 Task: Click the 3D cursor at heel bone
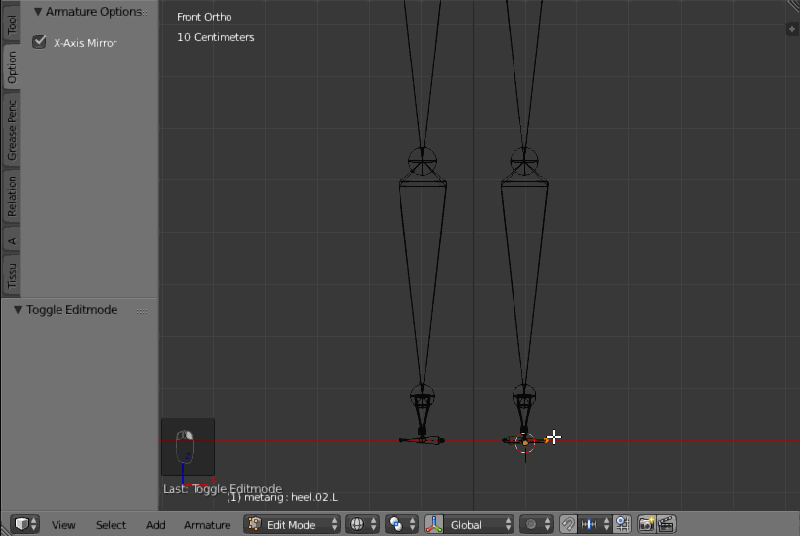pyautogui.click(x=525, y=443)
